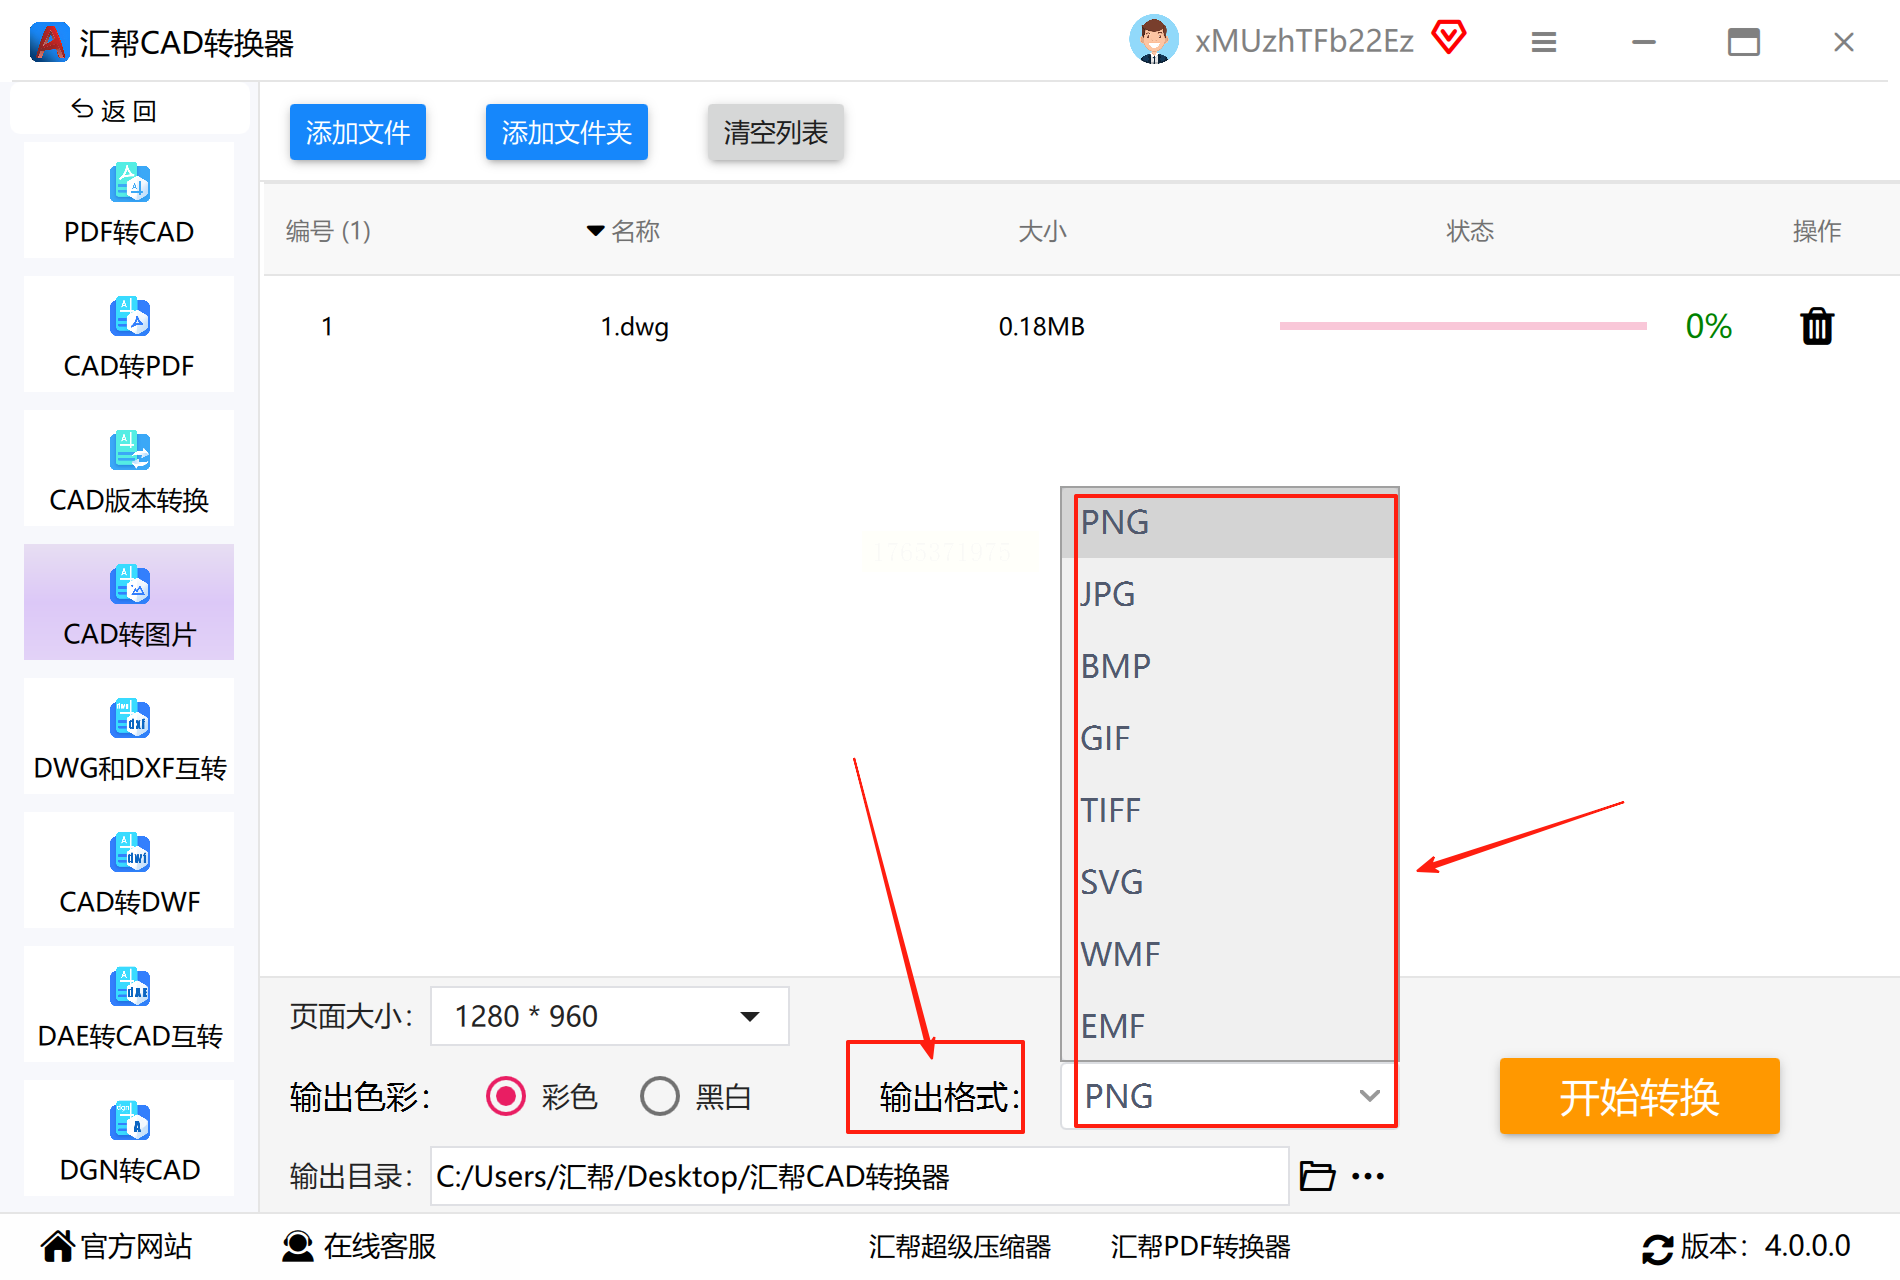Select the 黑白 output option

(660, 1097)
